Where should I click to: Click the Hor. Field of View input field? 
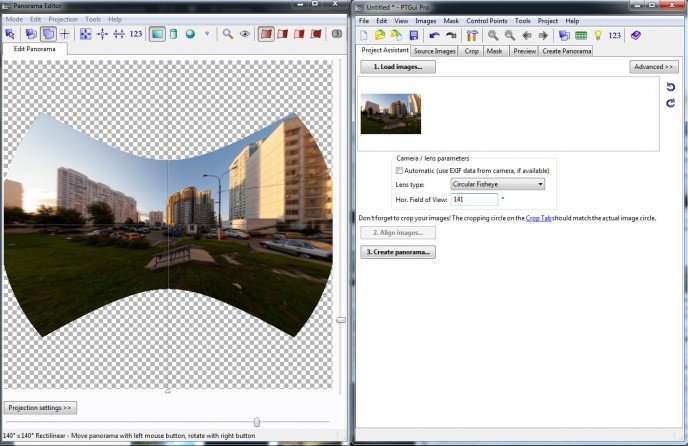tap(474, 199)
